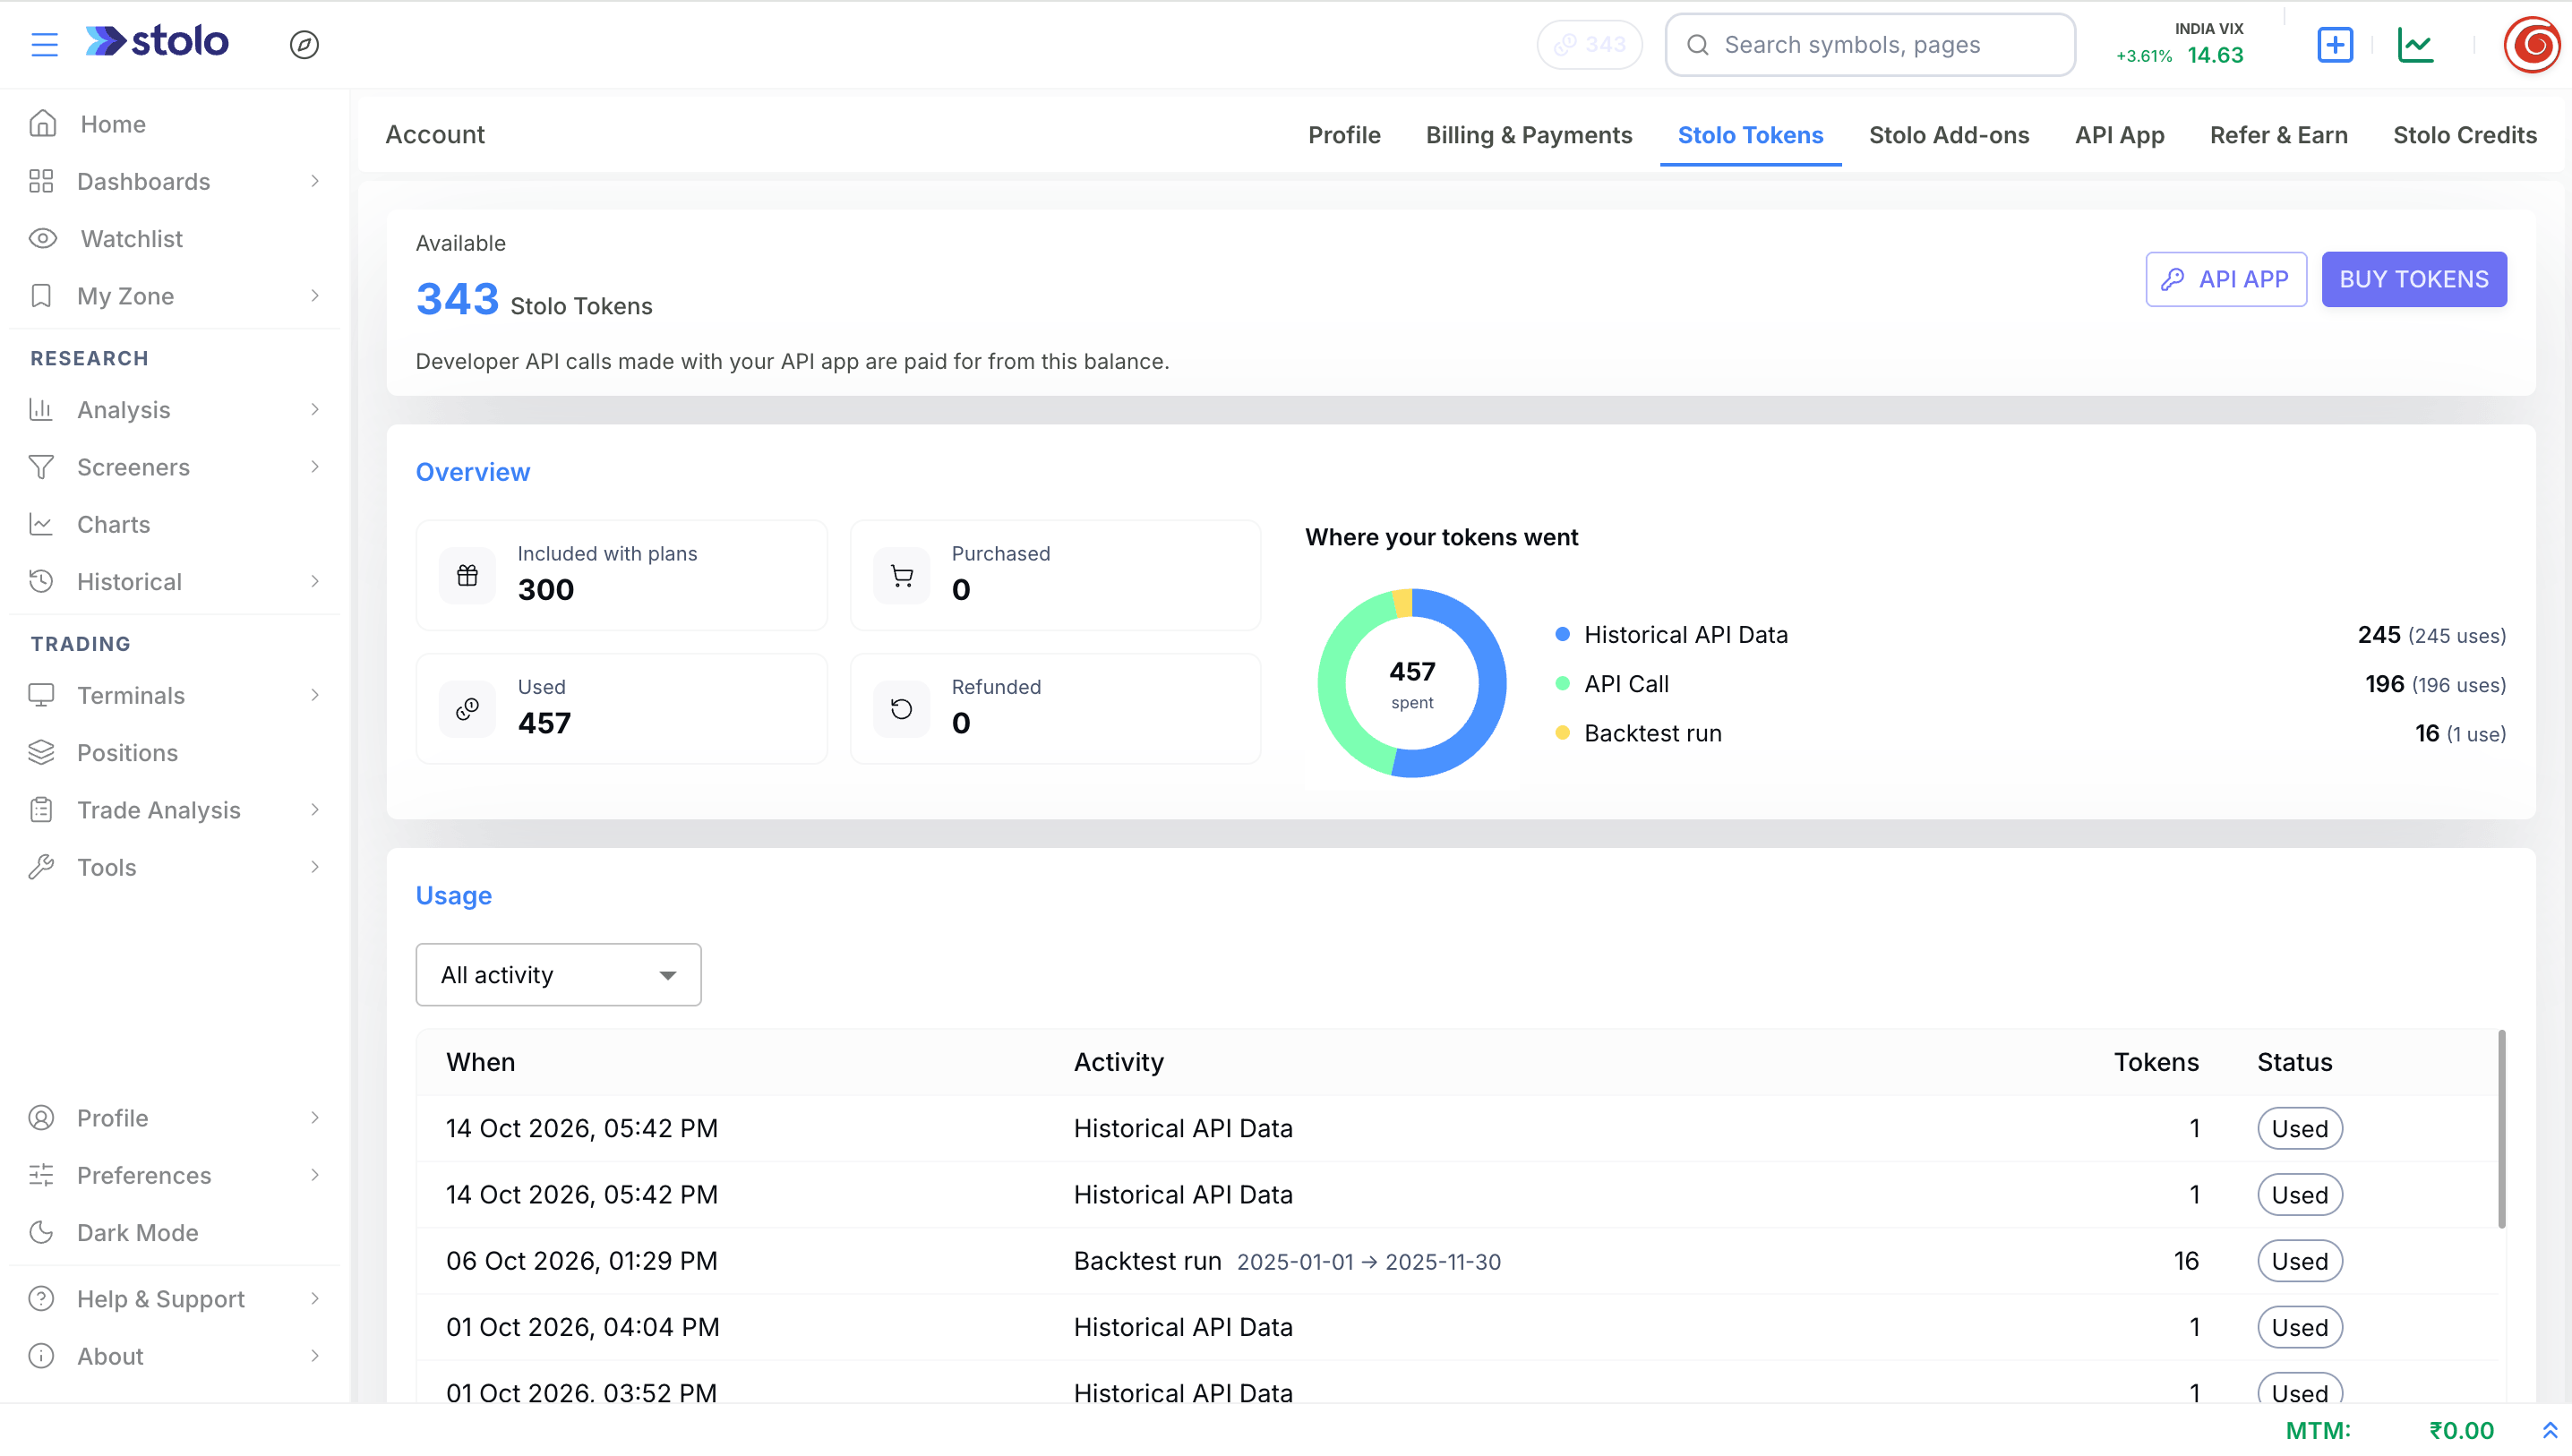Click the Positions layers icon
This screenshot has height=1456, width=2572.
click(x=41, y=752)
